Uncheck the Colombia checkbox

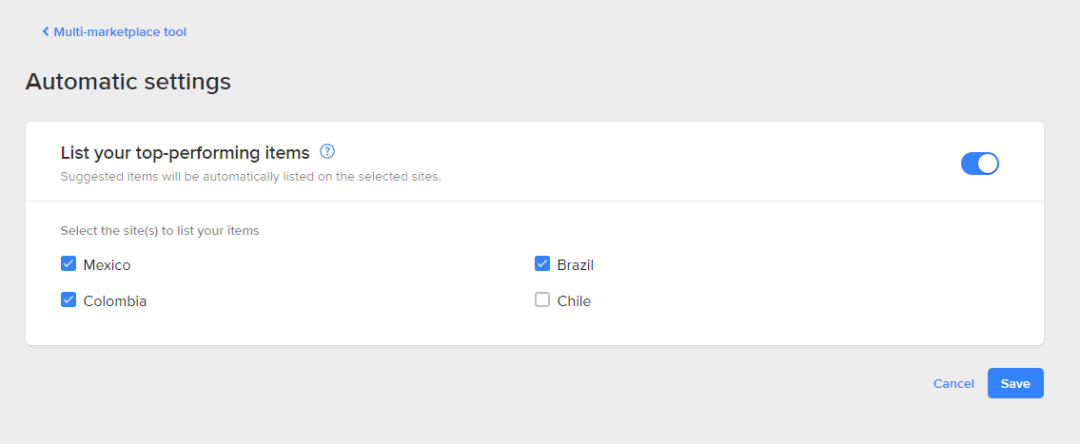point(69,299)
